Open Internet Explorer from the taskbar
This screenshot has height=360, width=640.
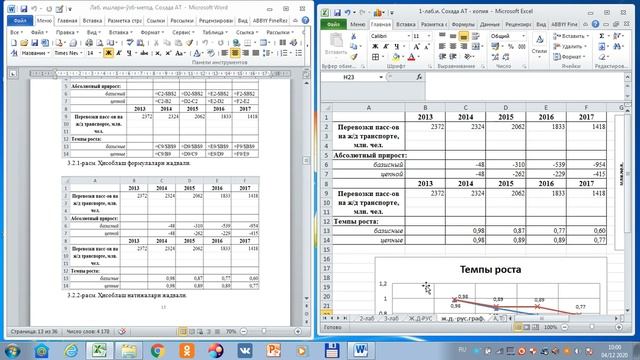coord(71,350)
